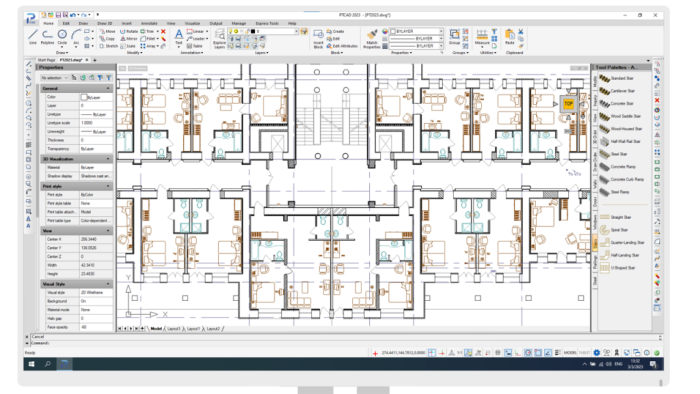Click the Move button in Modify panel
The width and height of the screenshot is (700, 394).
[x=107, y=31]
